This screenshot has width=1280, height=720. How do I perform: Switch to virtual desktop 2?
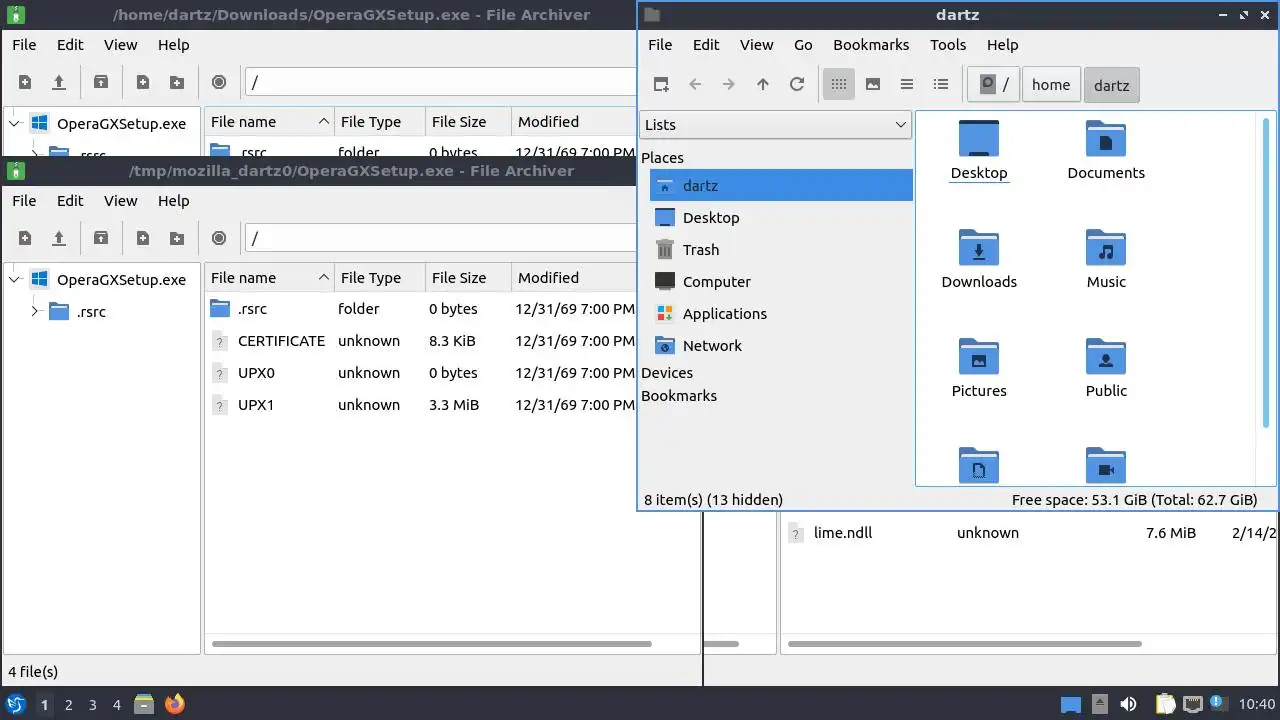68,704
